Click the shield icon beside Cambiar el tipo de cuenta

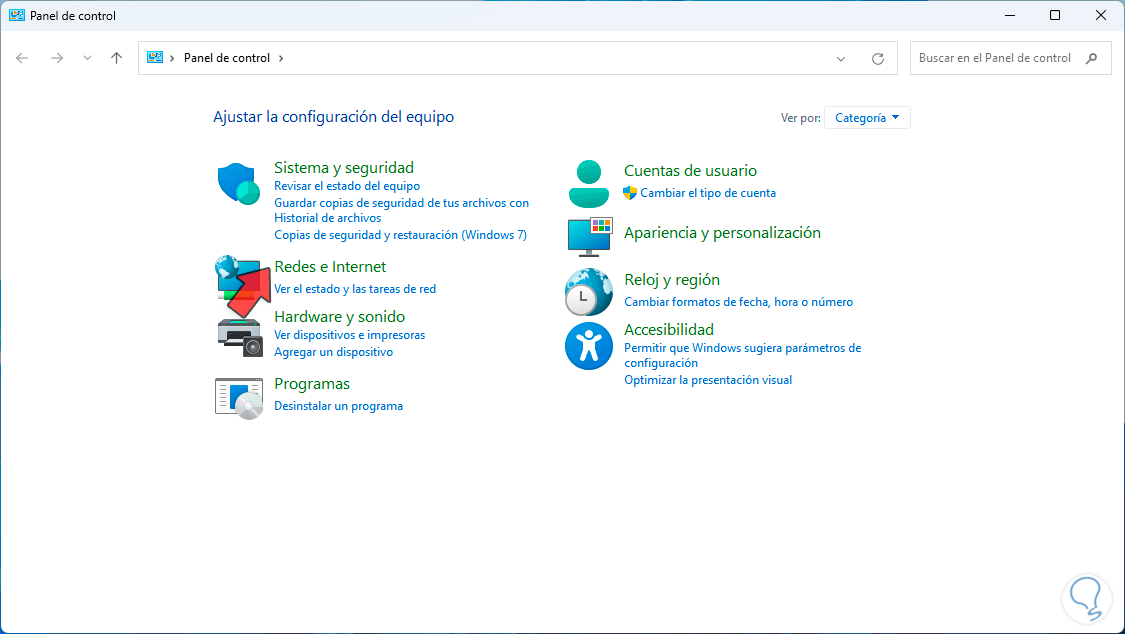click(x=630, y=193)
